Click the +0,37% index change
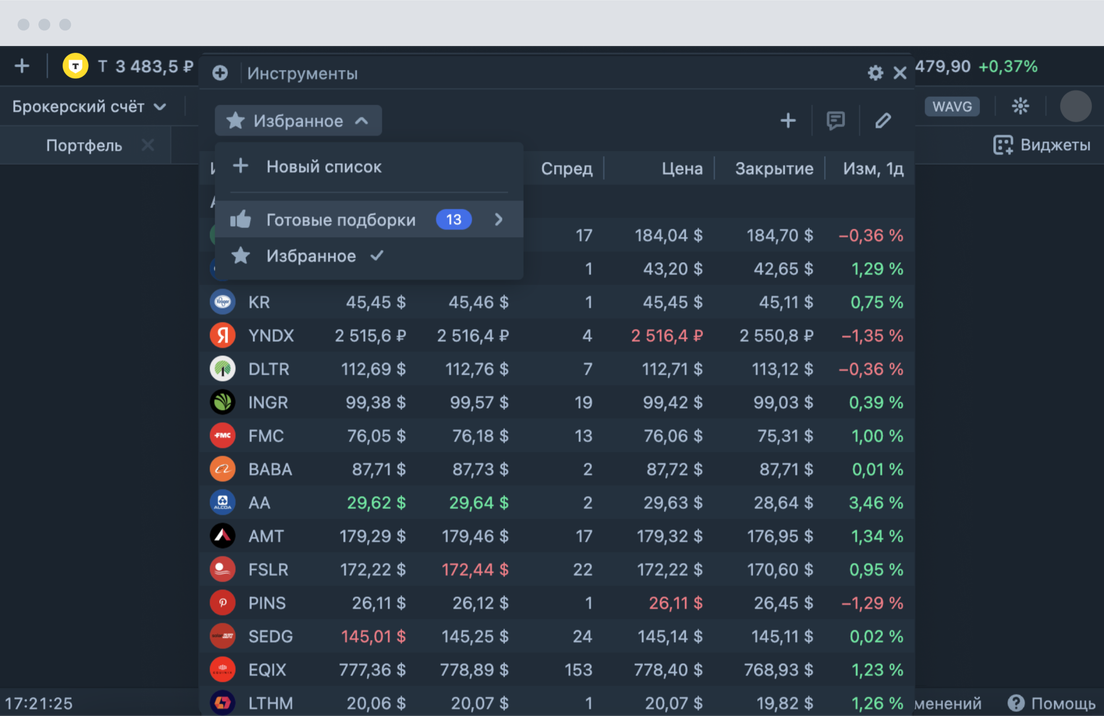The image size is (1104, 716). [x=1008, y=66]
